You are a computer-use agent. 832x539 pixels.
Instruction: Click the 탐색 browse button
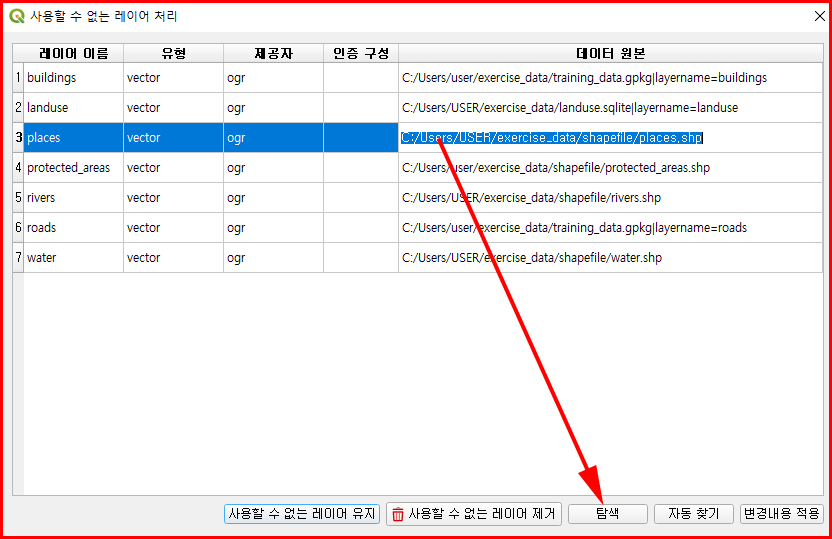[608, 514]
